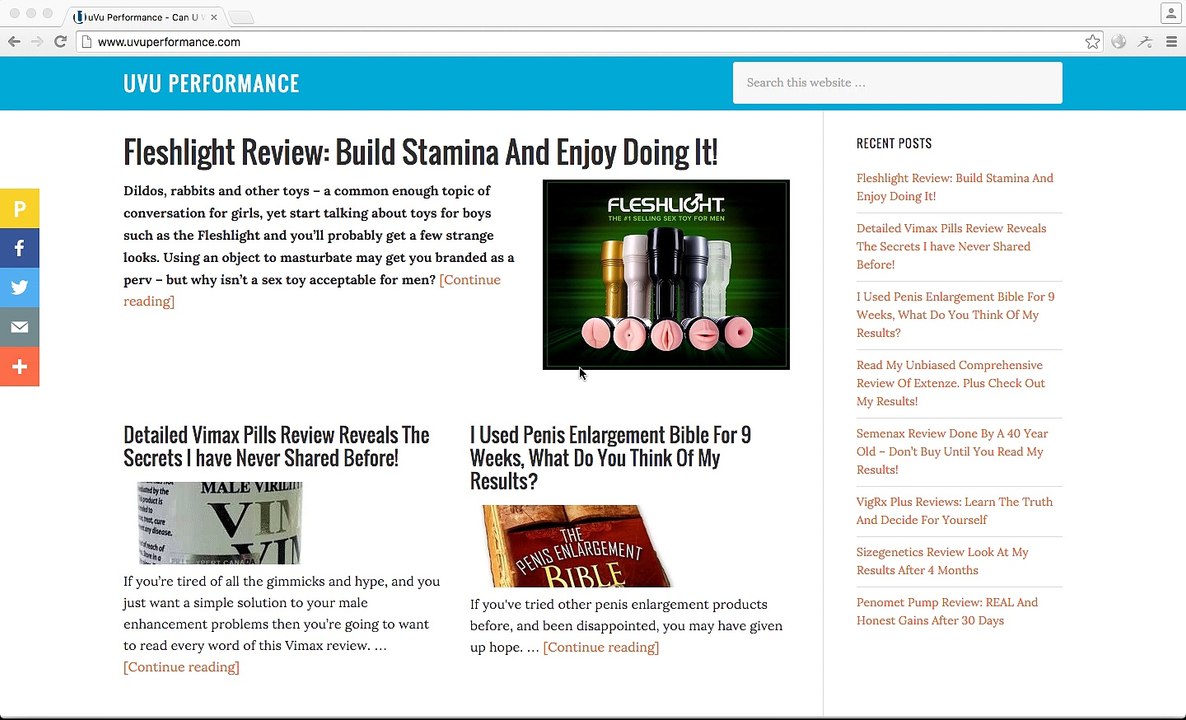The height and width of the screenshot is (720, 1186).
Task: Open sidebar Sizegenetics Review post
Action: click(942, 561)
